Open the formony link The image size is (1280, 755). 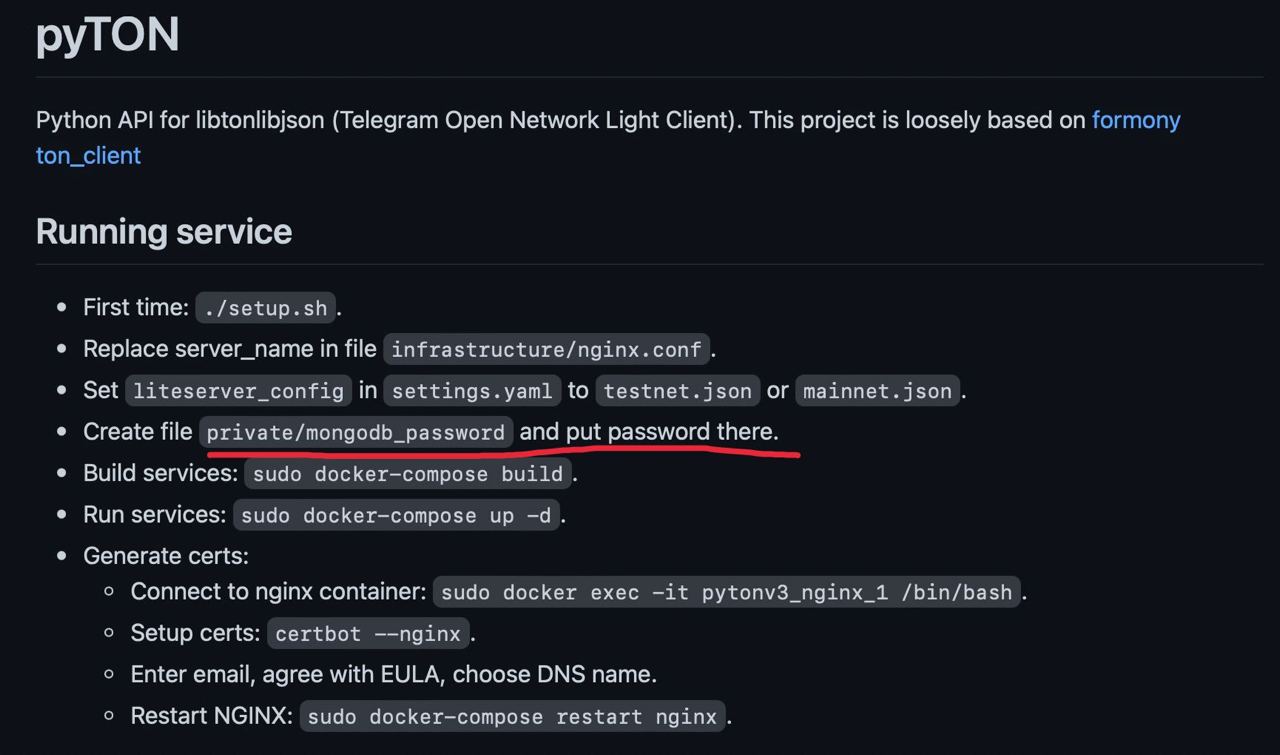click(1136, 120)
